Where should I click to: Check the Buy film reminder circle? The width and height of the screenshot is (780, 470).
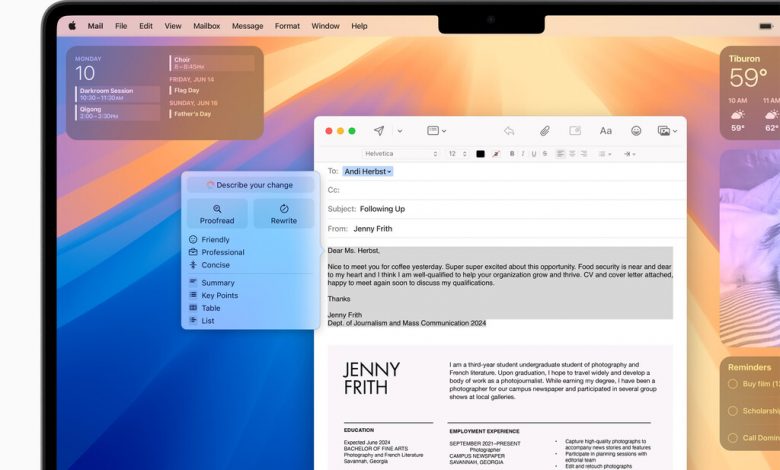[733, 384]
